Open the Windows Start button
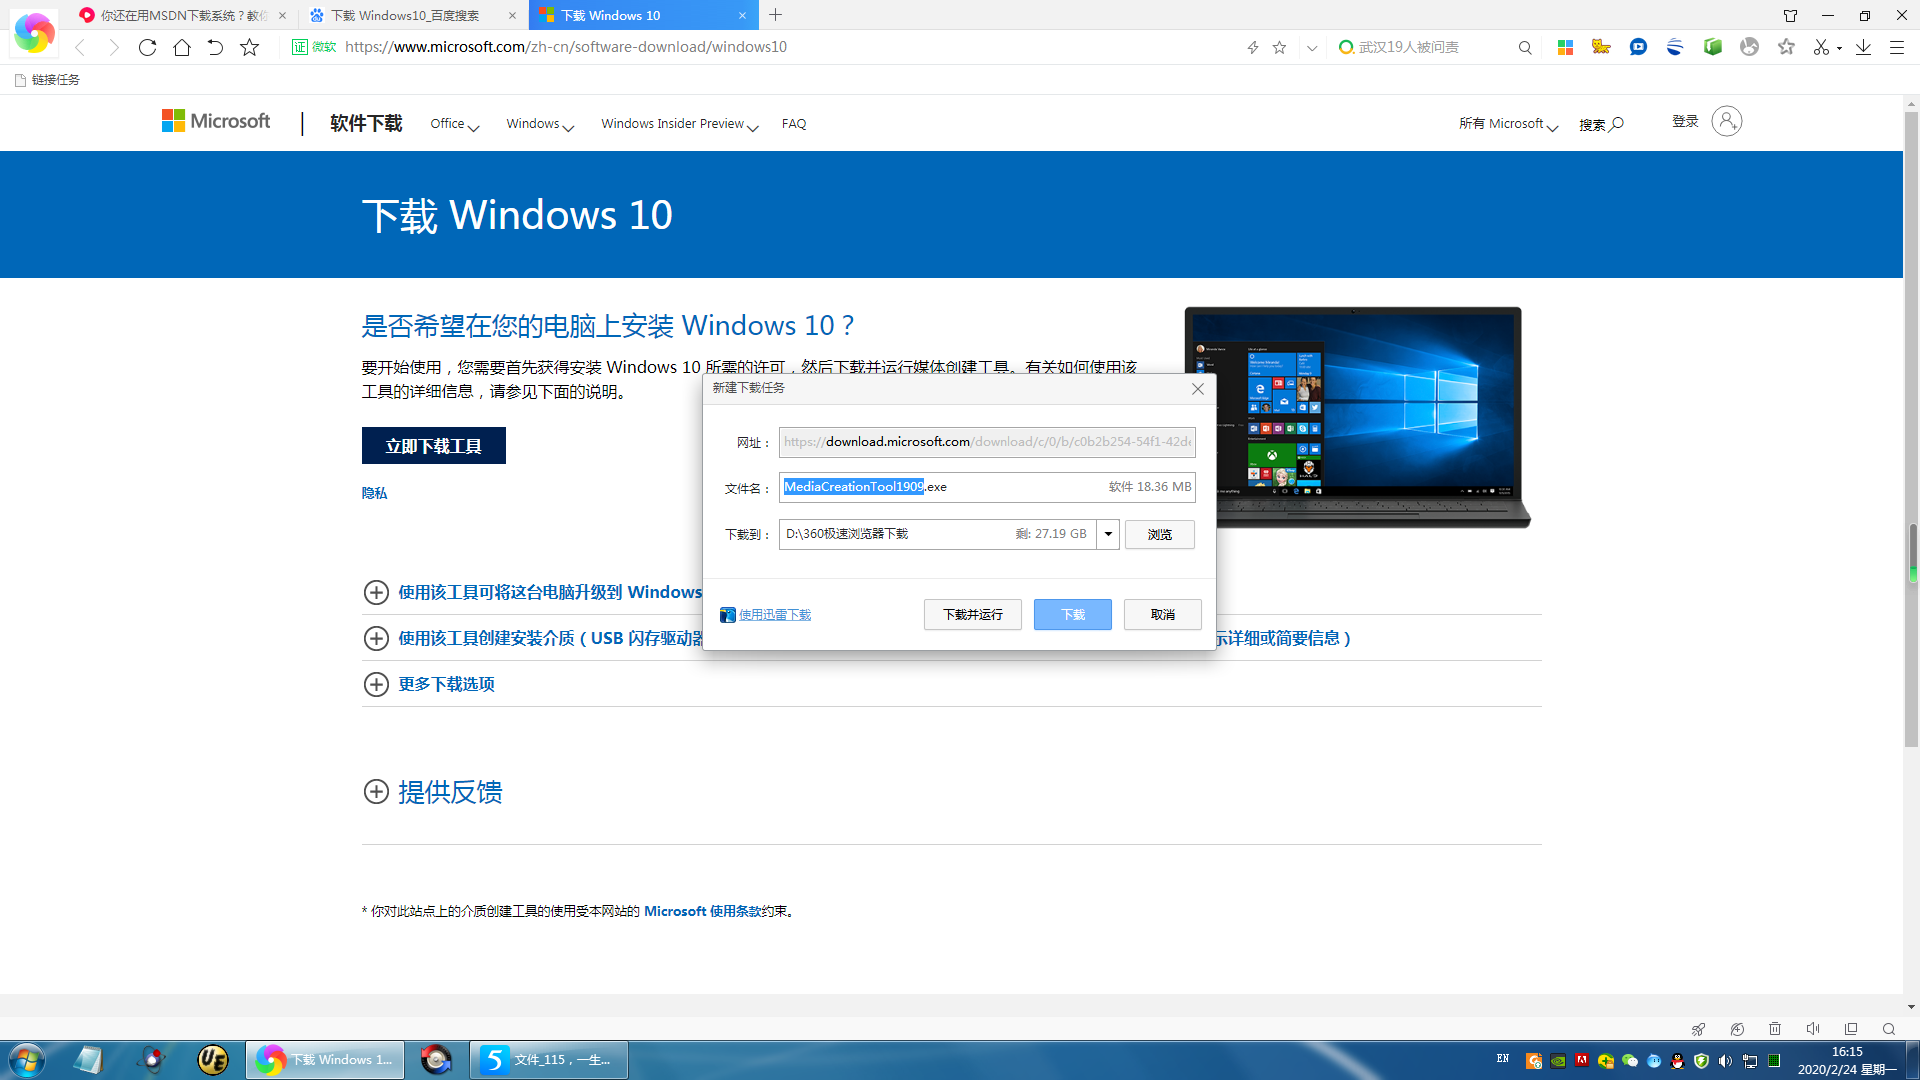The height and width of the screenshot is (1080, 1920). point(26,1060)
